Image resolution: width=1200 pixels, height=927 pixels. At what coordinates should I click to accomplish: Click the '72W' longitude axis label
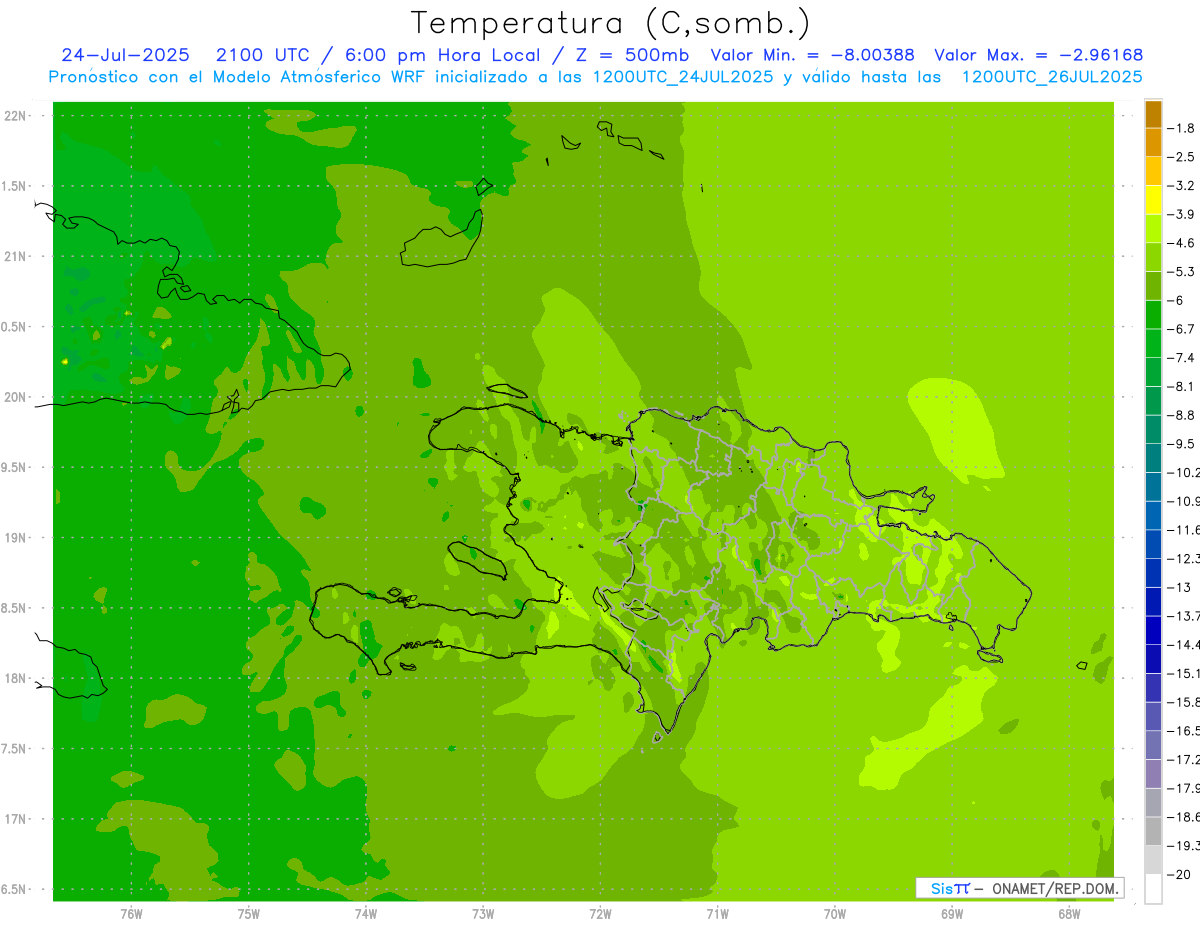pos(600,913)
